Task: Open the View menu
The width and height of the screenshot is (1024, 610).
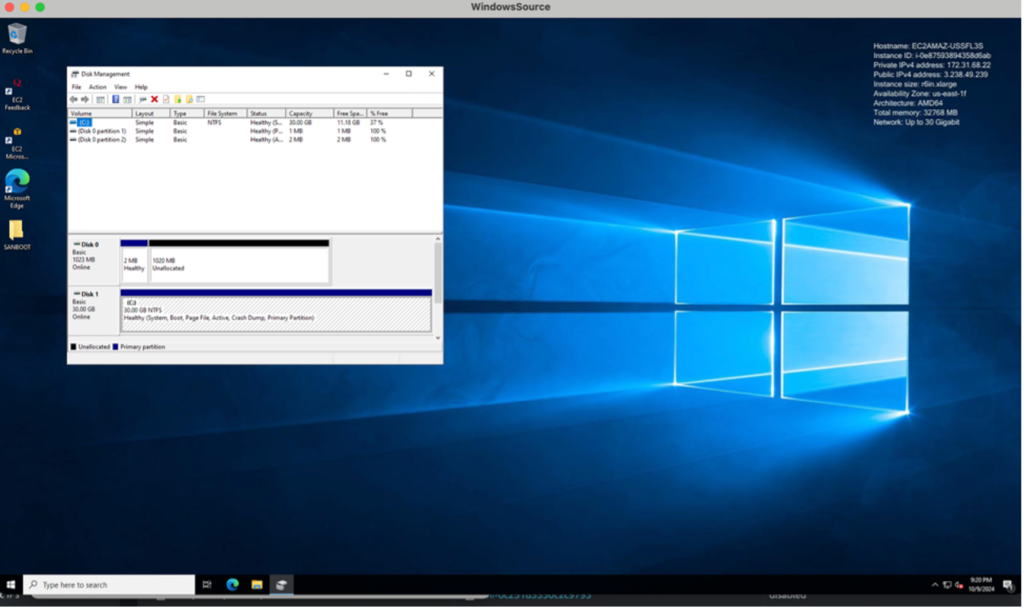Action: coord(120,87)
